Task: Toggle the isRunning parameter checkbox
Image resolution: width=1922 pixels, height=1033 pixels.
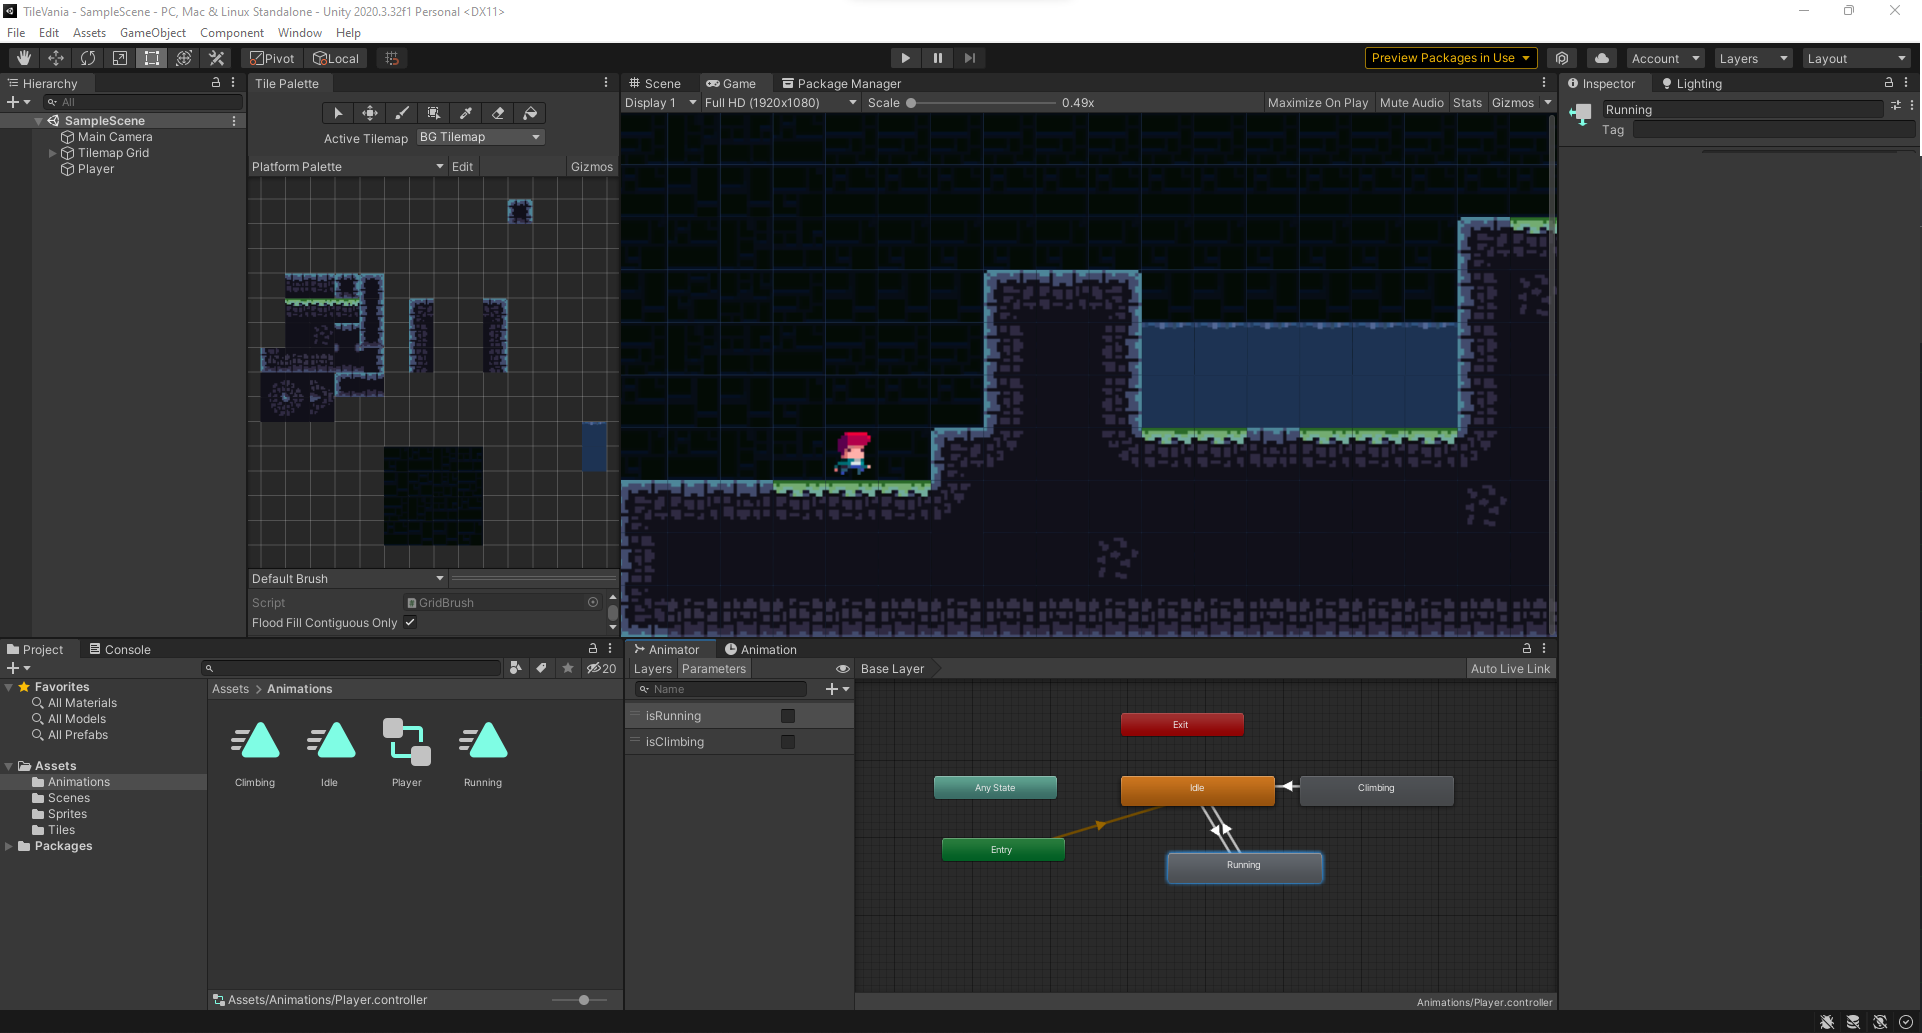Action: pos(788,716)
